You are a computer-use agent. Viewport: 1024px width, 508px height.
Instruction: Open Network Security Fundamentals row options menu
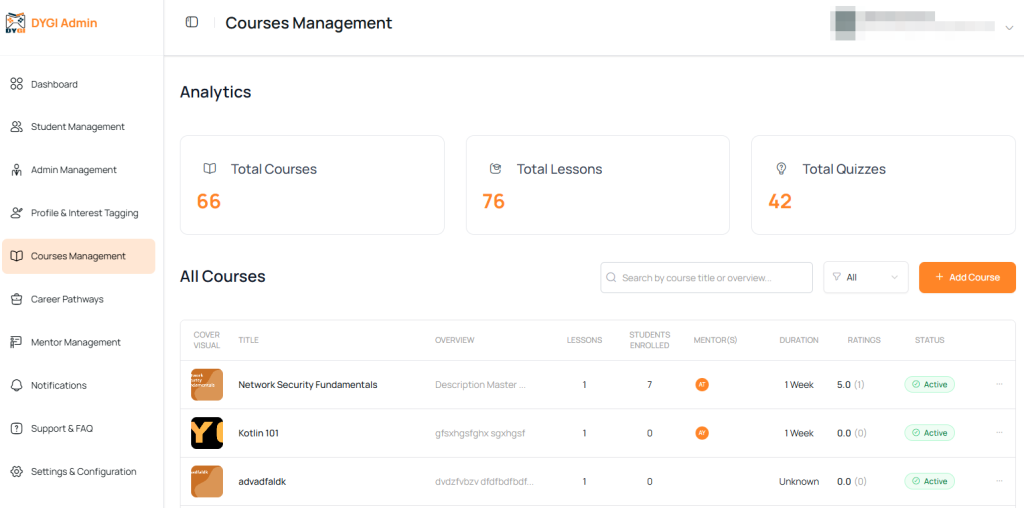click(x=999, y=384)
